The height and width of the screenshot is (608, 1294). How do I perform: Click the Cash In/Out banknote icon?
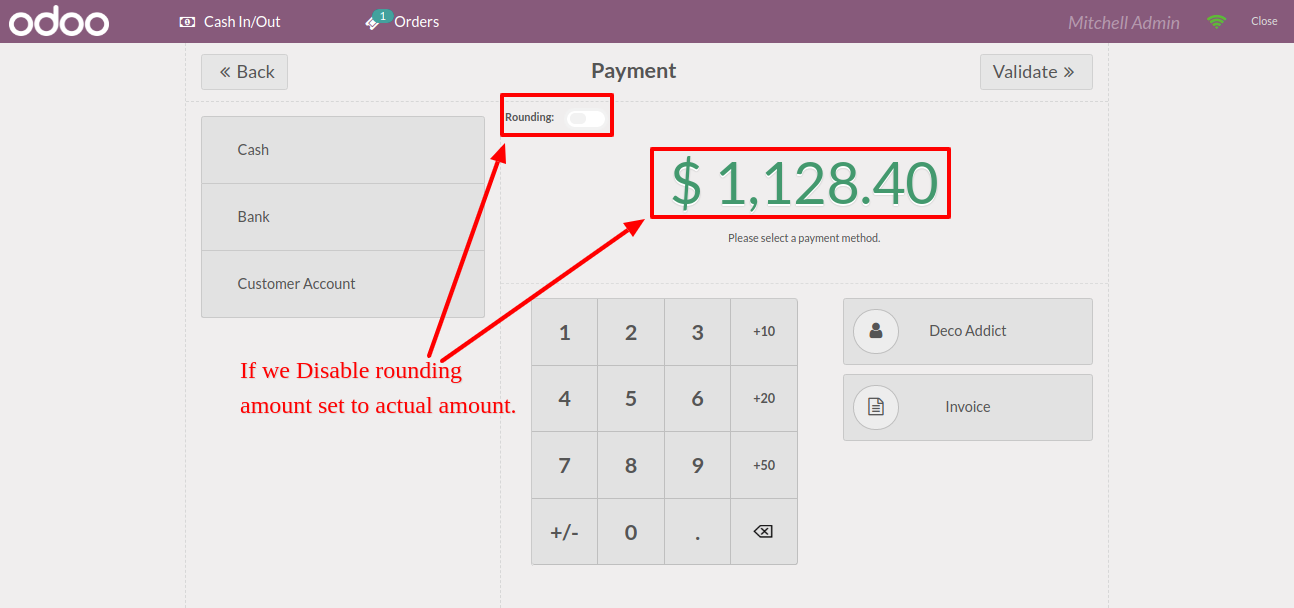click(187, 21)
